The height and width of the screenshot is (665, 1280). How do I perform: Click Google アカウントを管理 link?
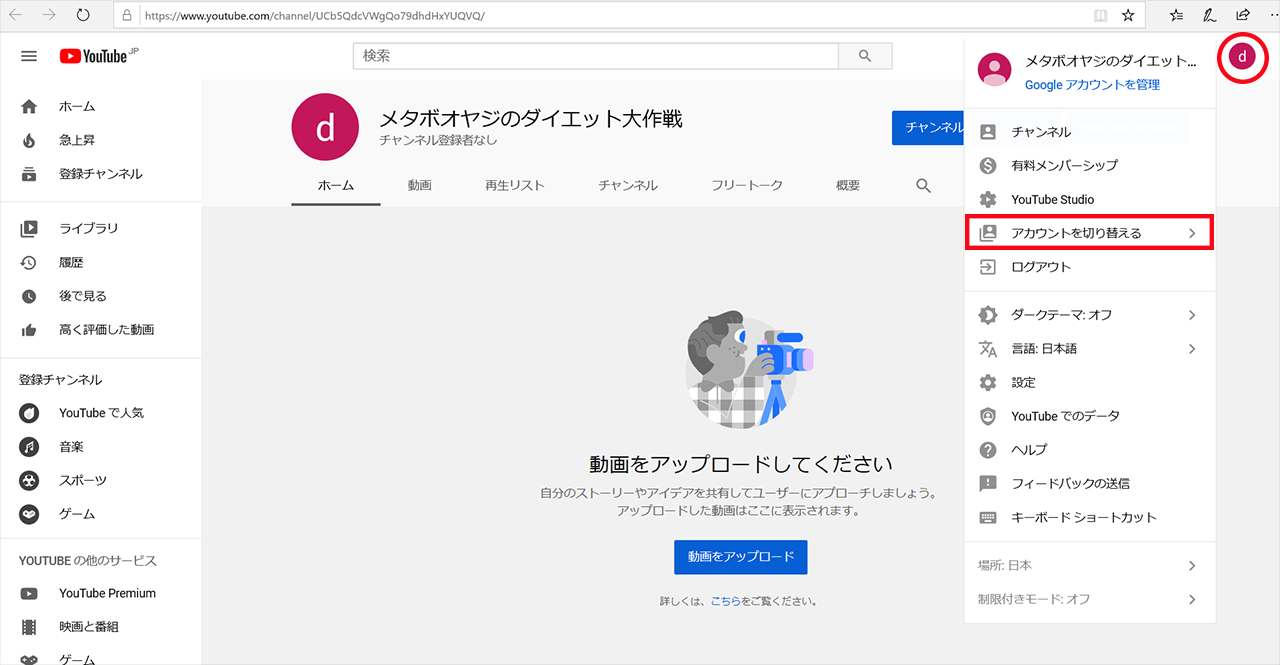point(1092,85)
